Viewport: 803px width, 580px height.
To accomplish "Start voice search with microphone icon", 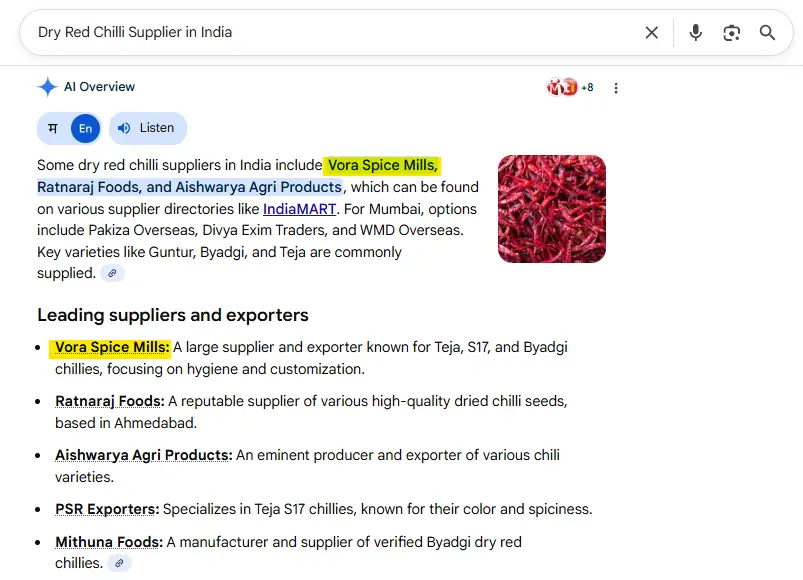I will pos(696,33).
